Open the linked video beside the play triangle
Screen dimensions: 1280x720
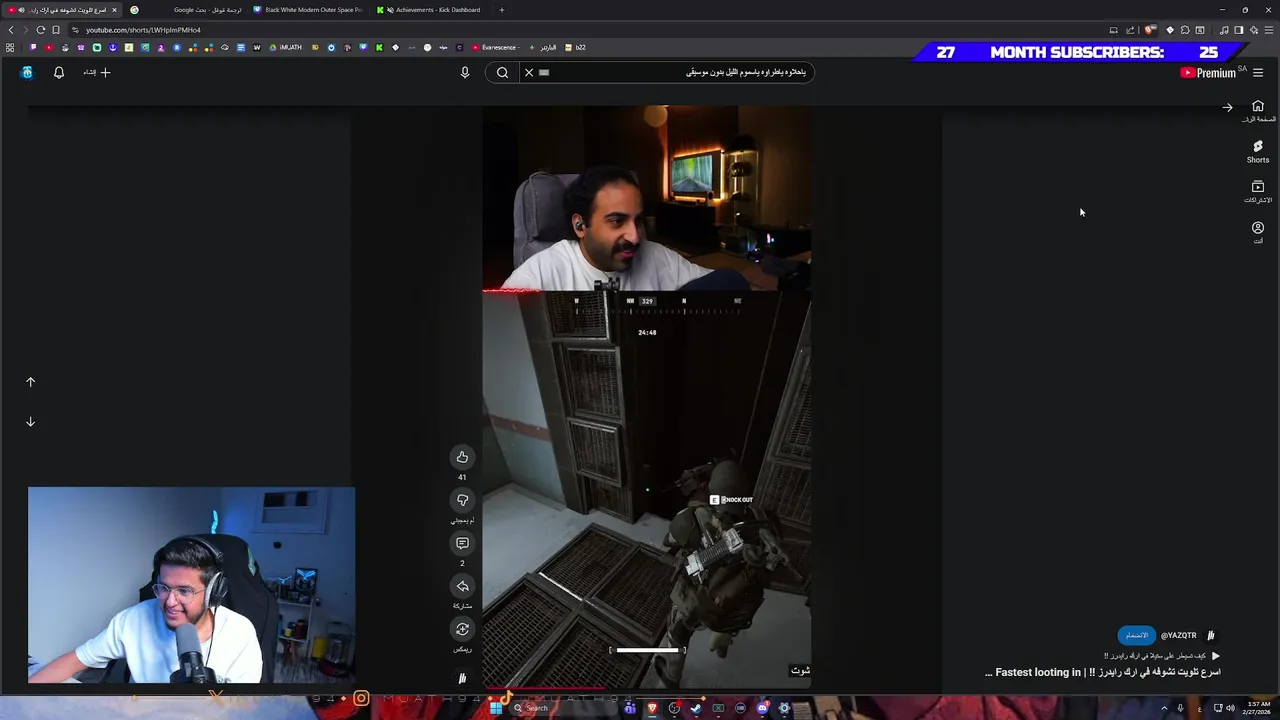[1155, 656]
